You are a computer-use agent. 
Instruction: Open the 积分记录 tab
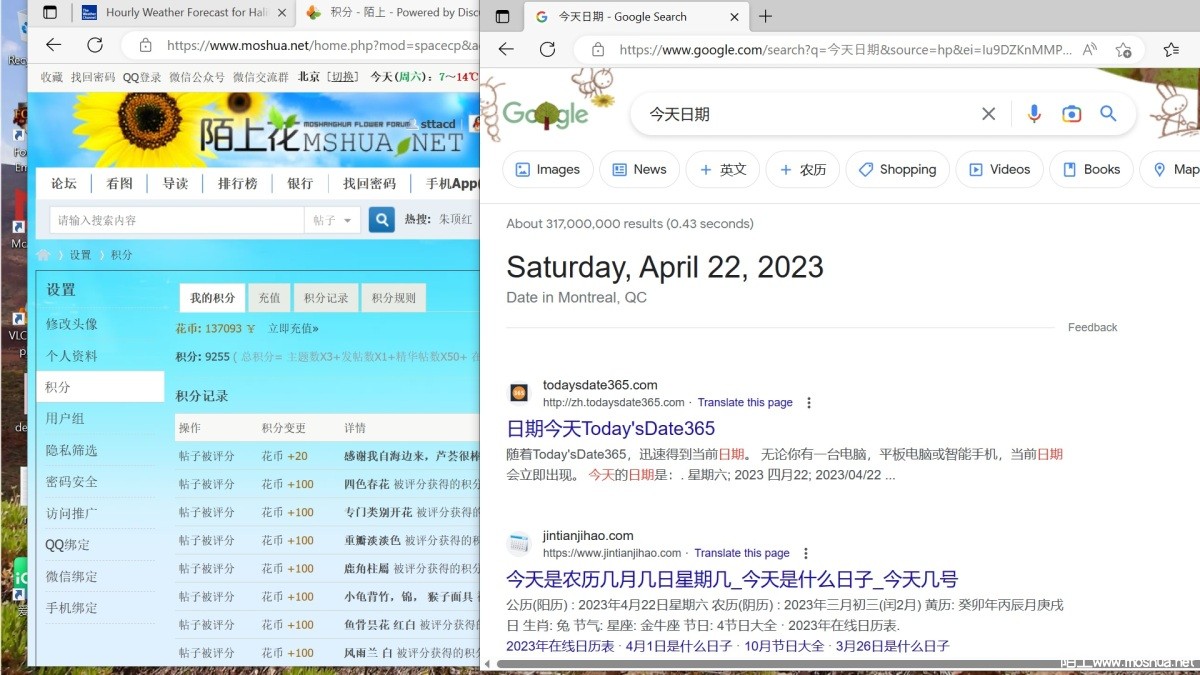click(326, 298)
